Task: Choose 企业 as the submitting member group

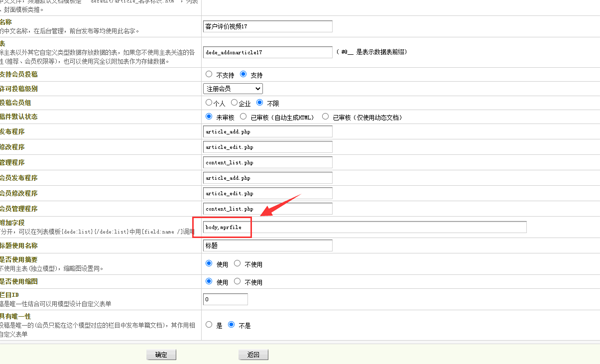Action: pyautogui.click(x=234, y=103)
